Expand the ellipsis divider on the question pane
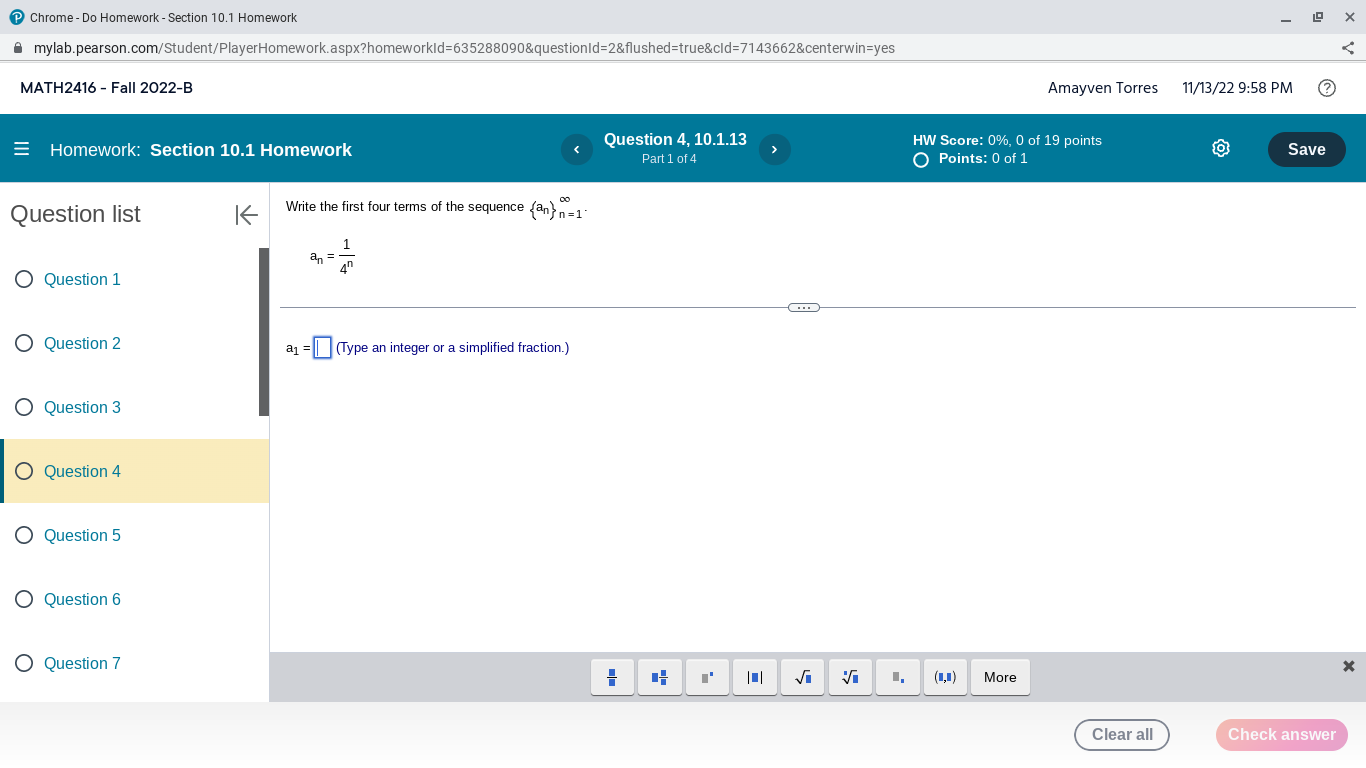The width and height of the screenshot is (1366, 768). pyautogui.click(x=803, y=307)
